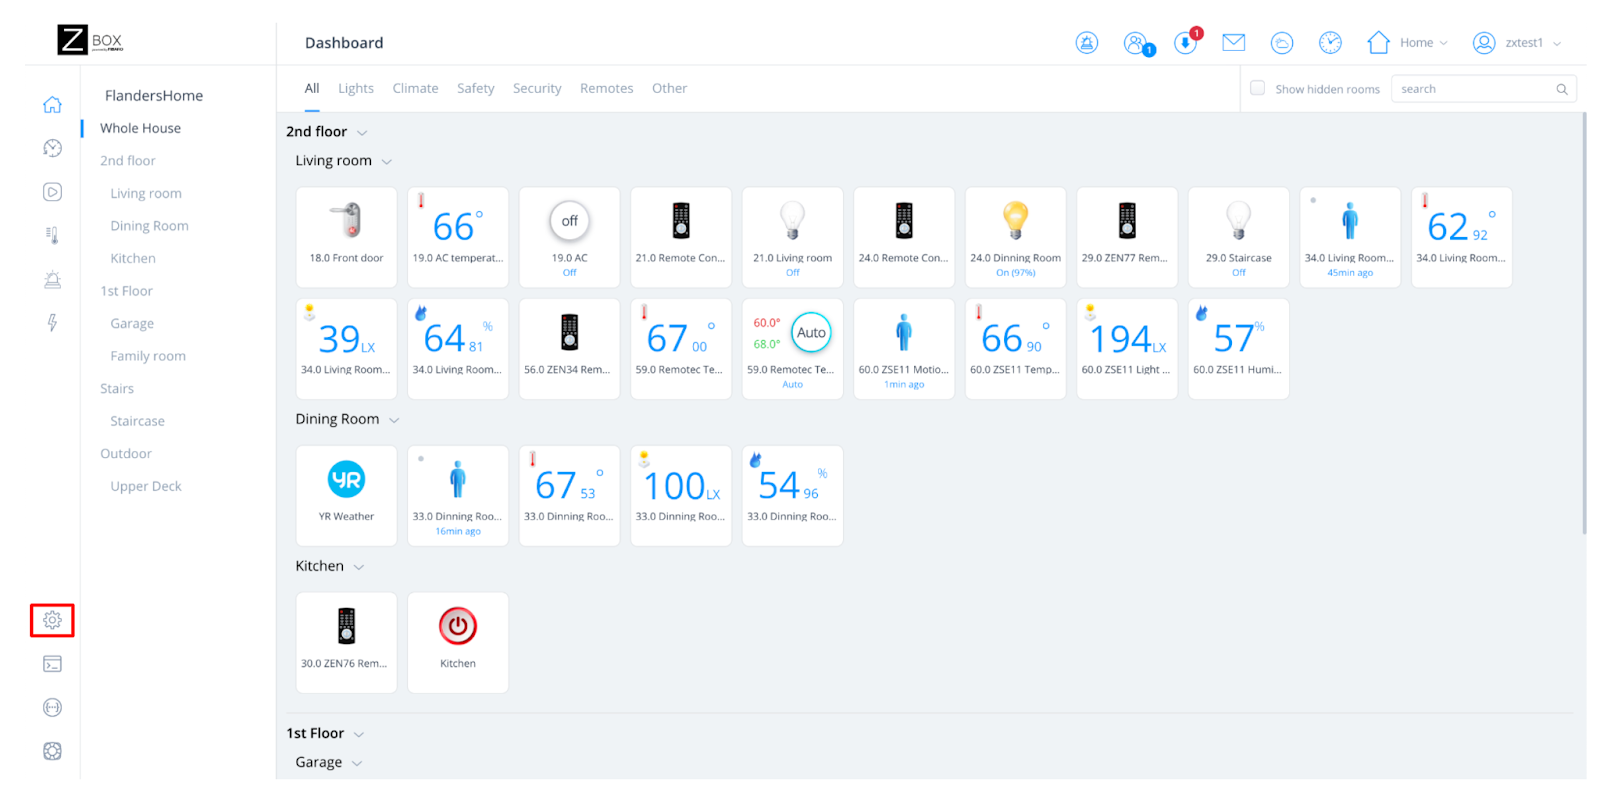This screenshot has height=812, width=1600.
Task: Toggle the Kitchen red power button
Action: (458, 626)
